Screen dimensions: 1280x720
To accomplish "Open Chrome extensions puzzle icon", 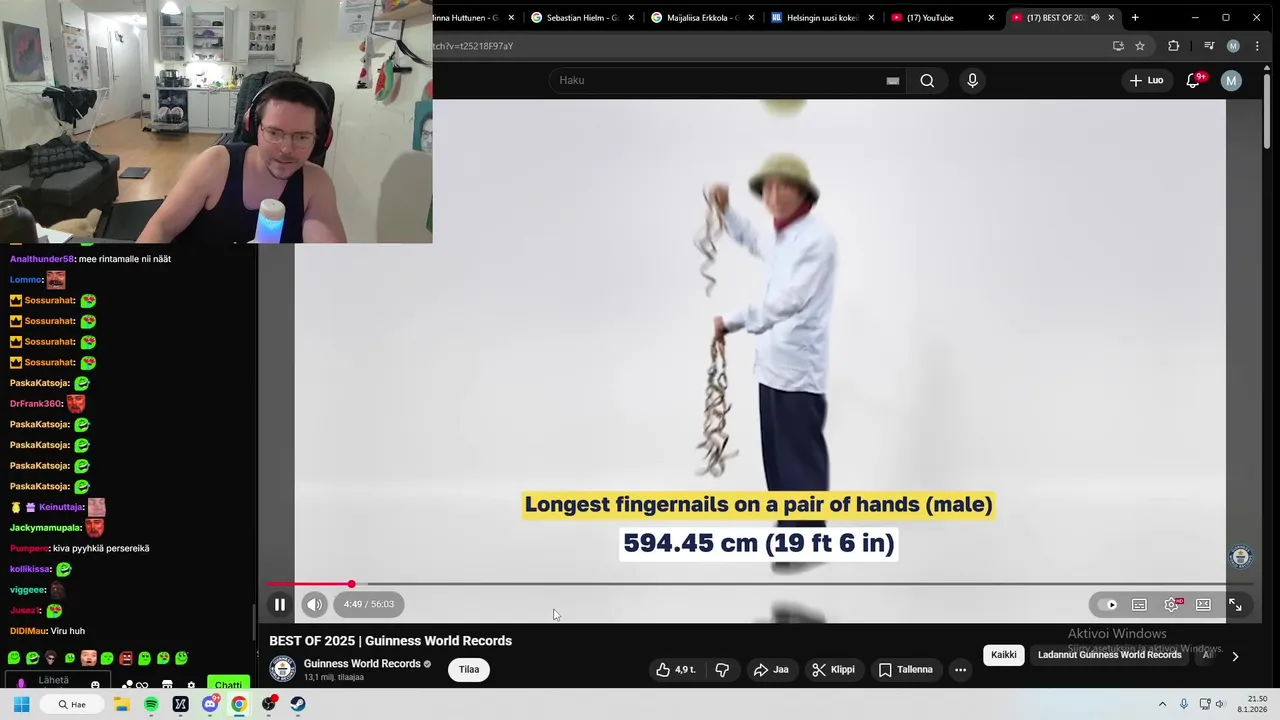I will [x=1174, y=46].
